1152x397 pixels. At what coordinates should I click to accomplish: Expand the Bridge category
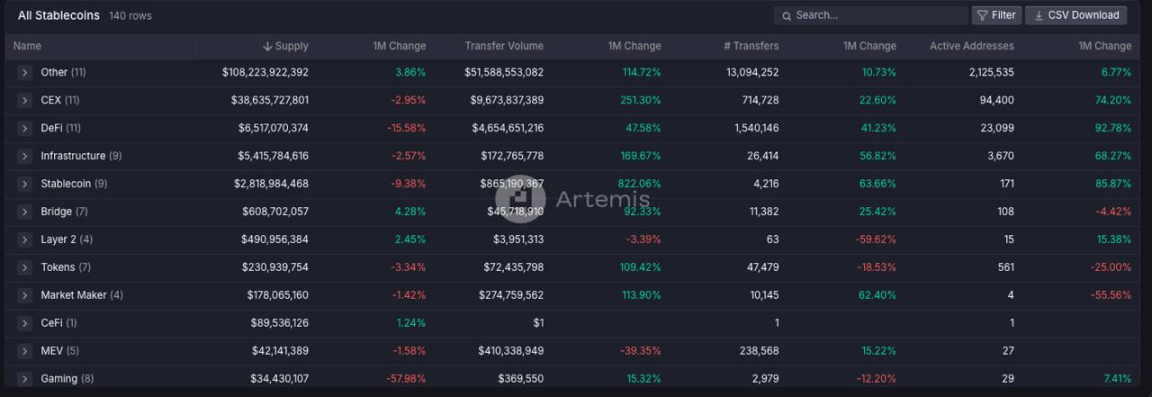(x=24, y=212)
